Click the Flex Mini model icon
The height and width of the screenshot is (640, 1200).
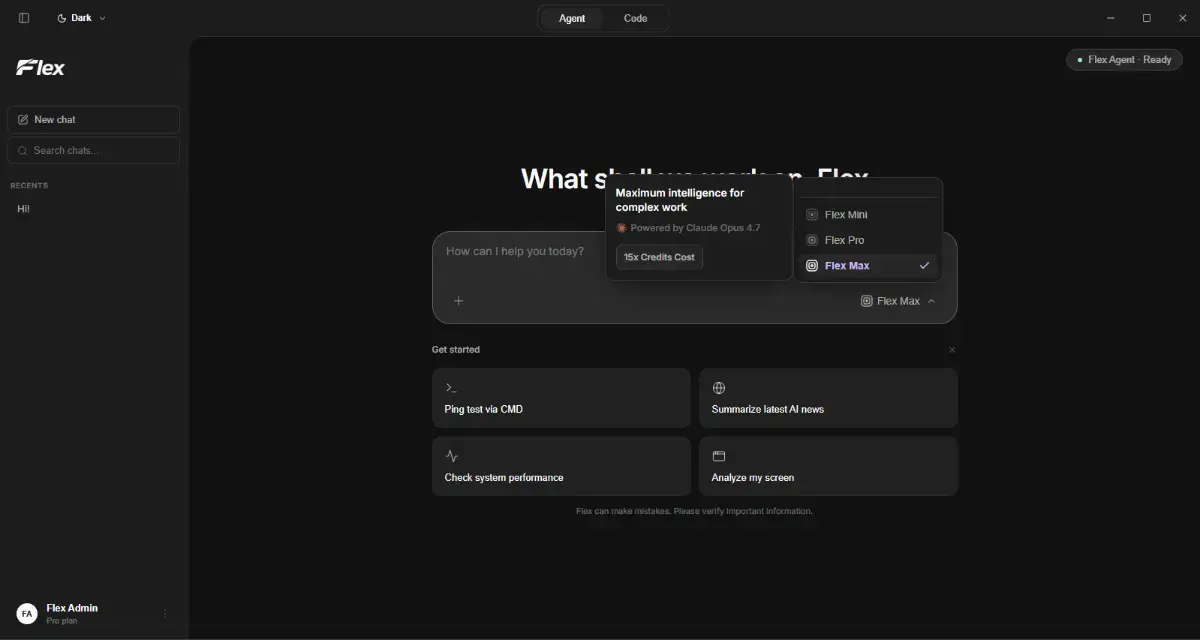pyautogui.click(x=812, y=215)
